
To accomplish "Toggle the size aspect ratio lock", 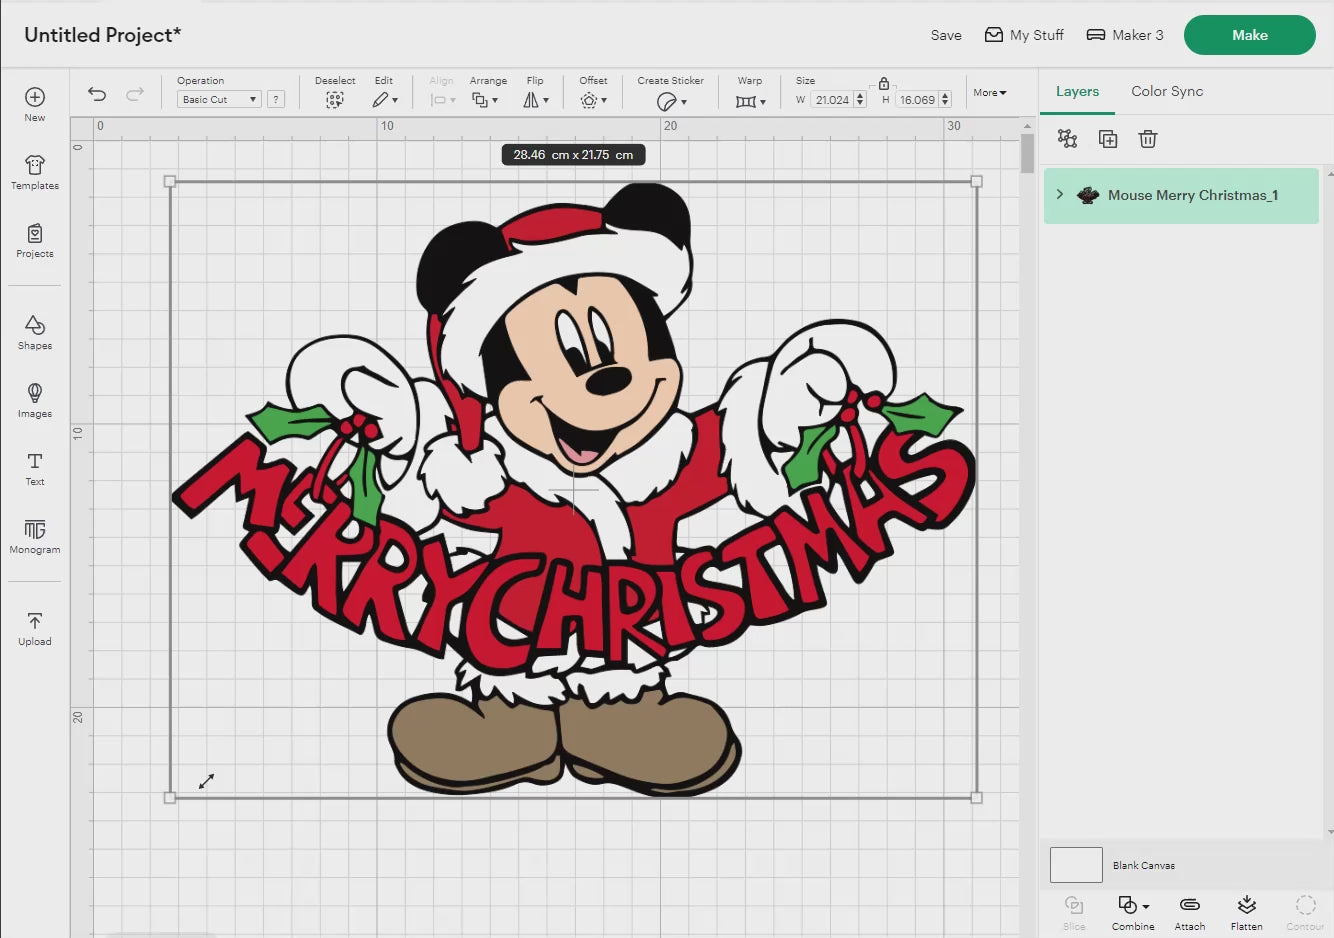I will (x=884, y=84).
